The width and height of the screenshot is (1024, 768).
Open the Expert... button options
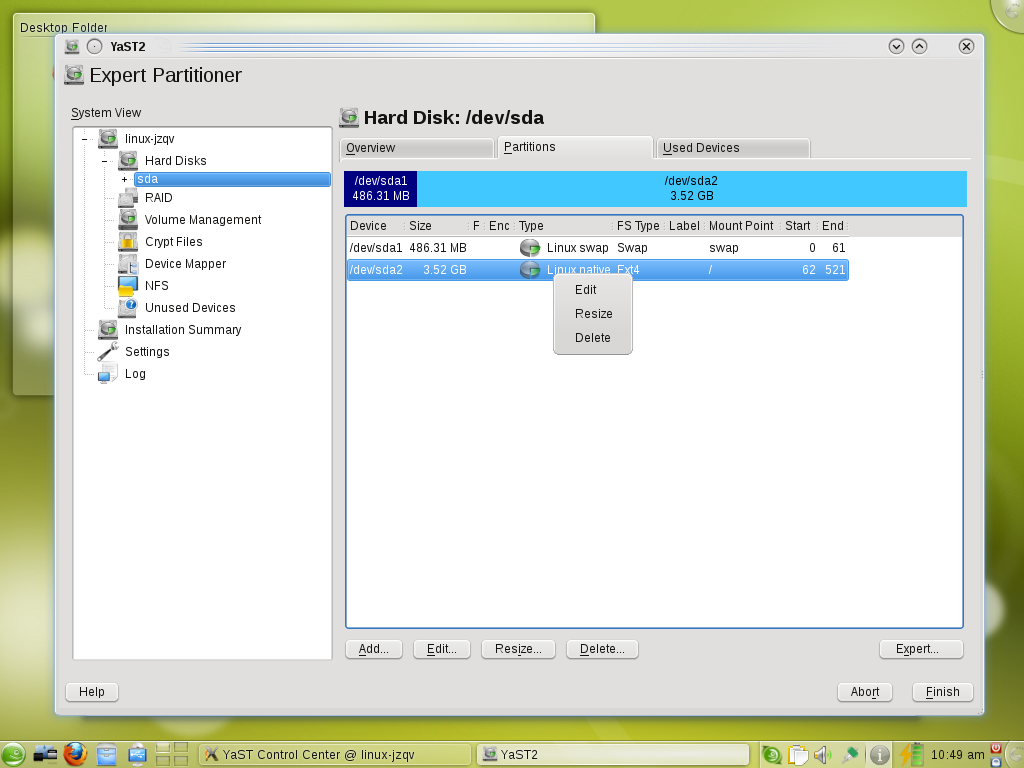[921, 649]
